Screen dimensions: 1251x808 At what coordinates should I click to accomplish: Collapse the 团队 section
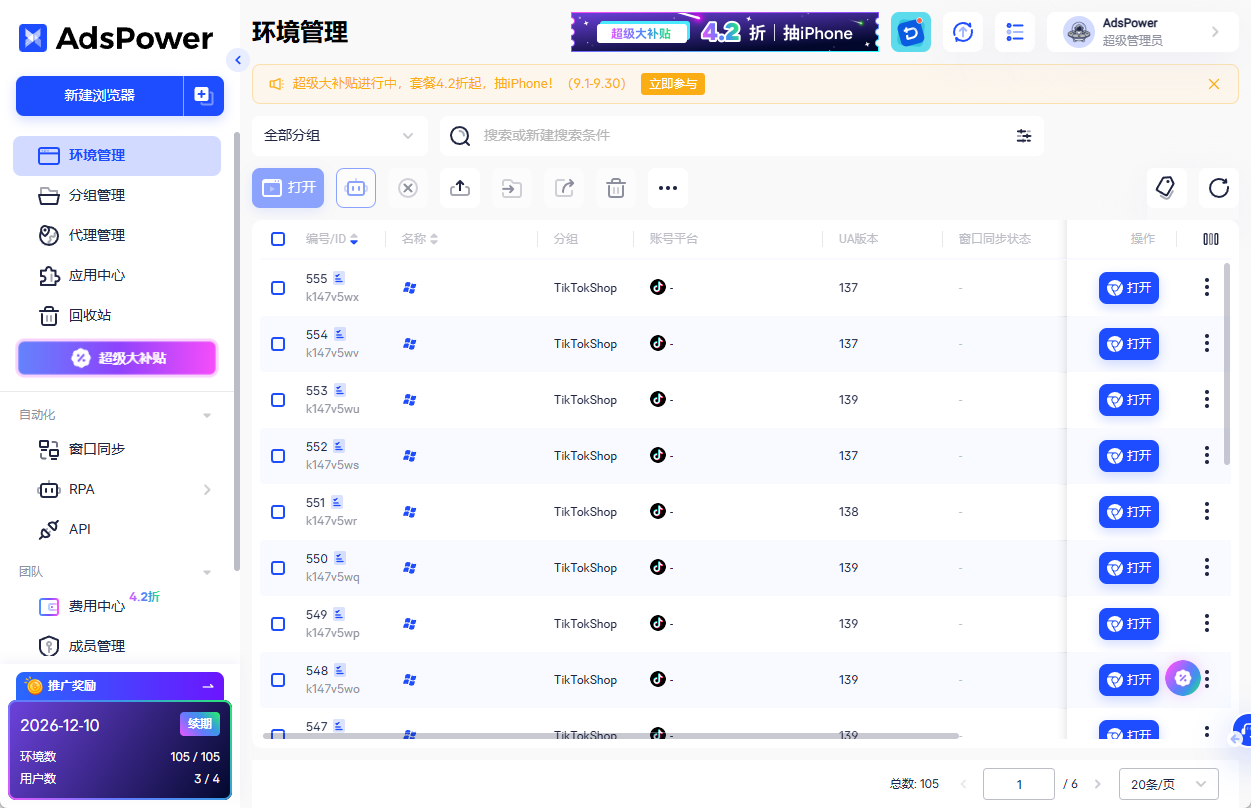(x=207, y=572)
